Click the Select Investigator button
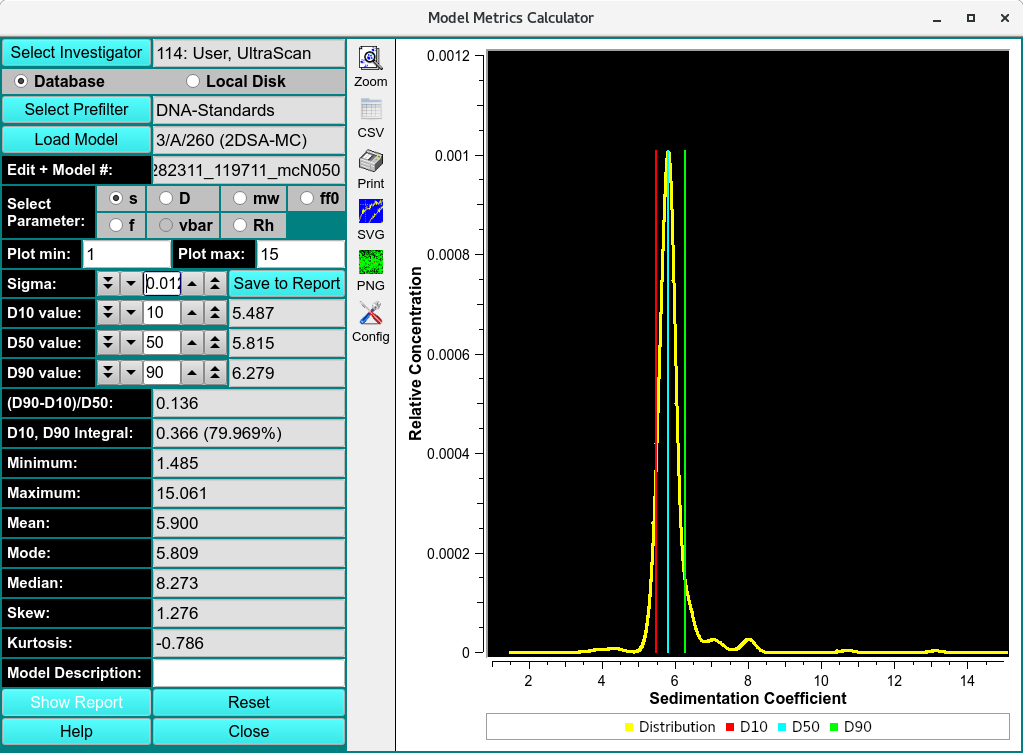 (76, 53)
